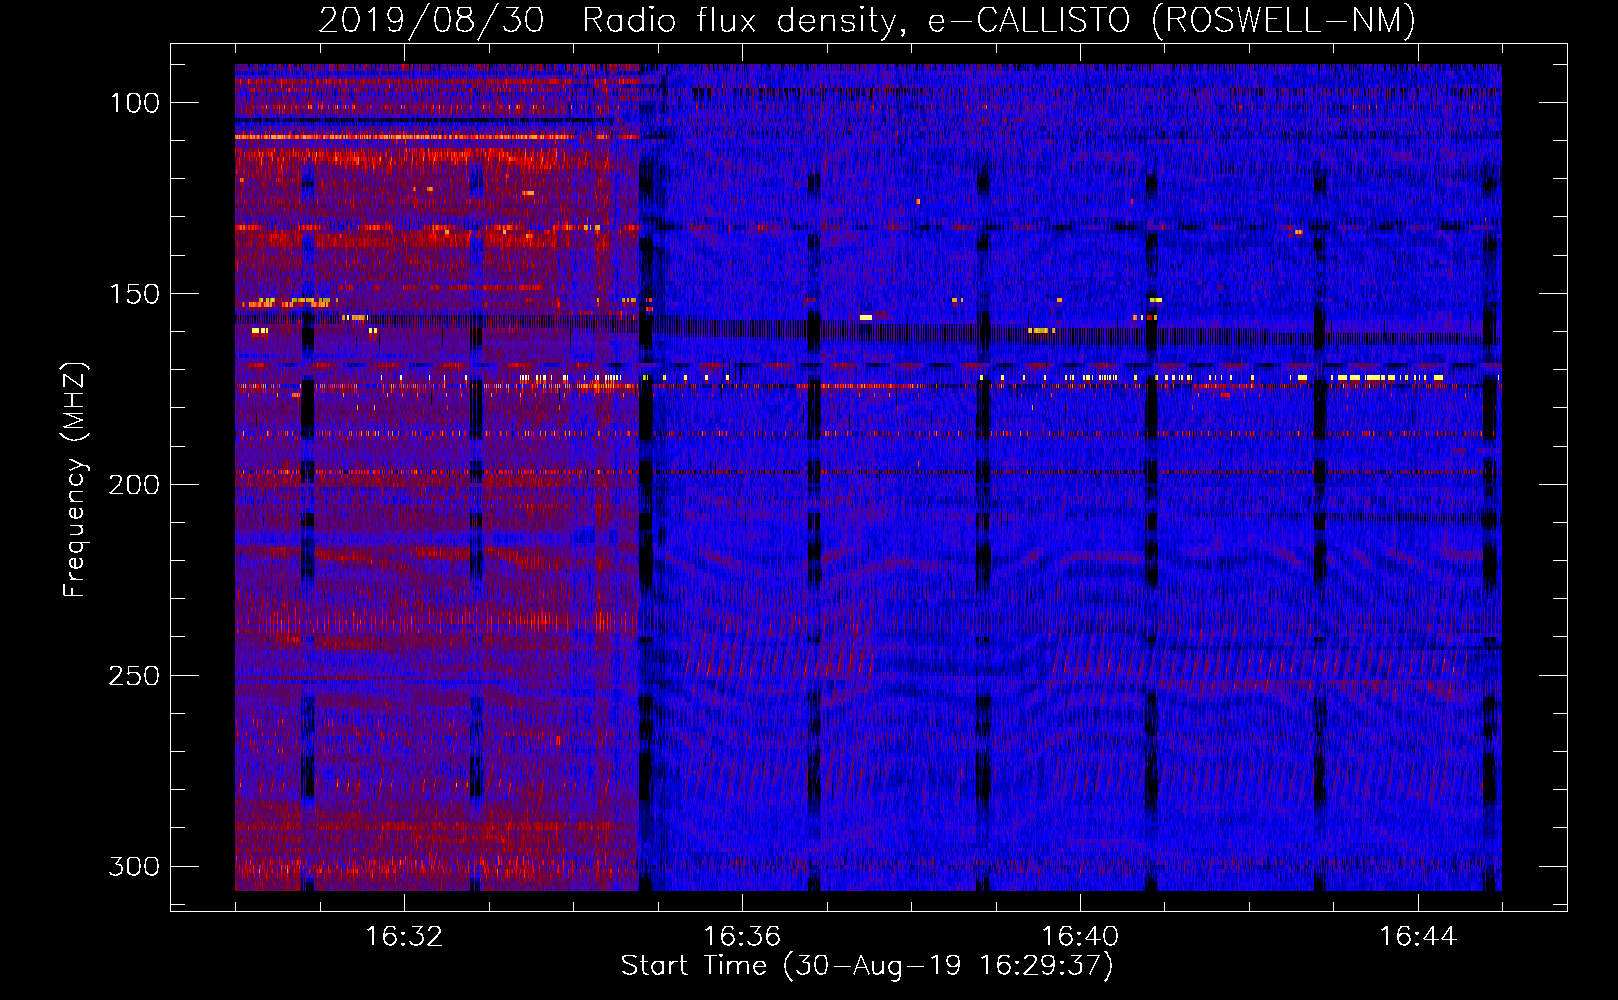Click the '150' frequency tick label
The width and height of the screenshot is (1618, 1000).
point(133,294)
